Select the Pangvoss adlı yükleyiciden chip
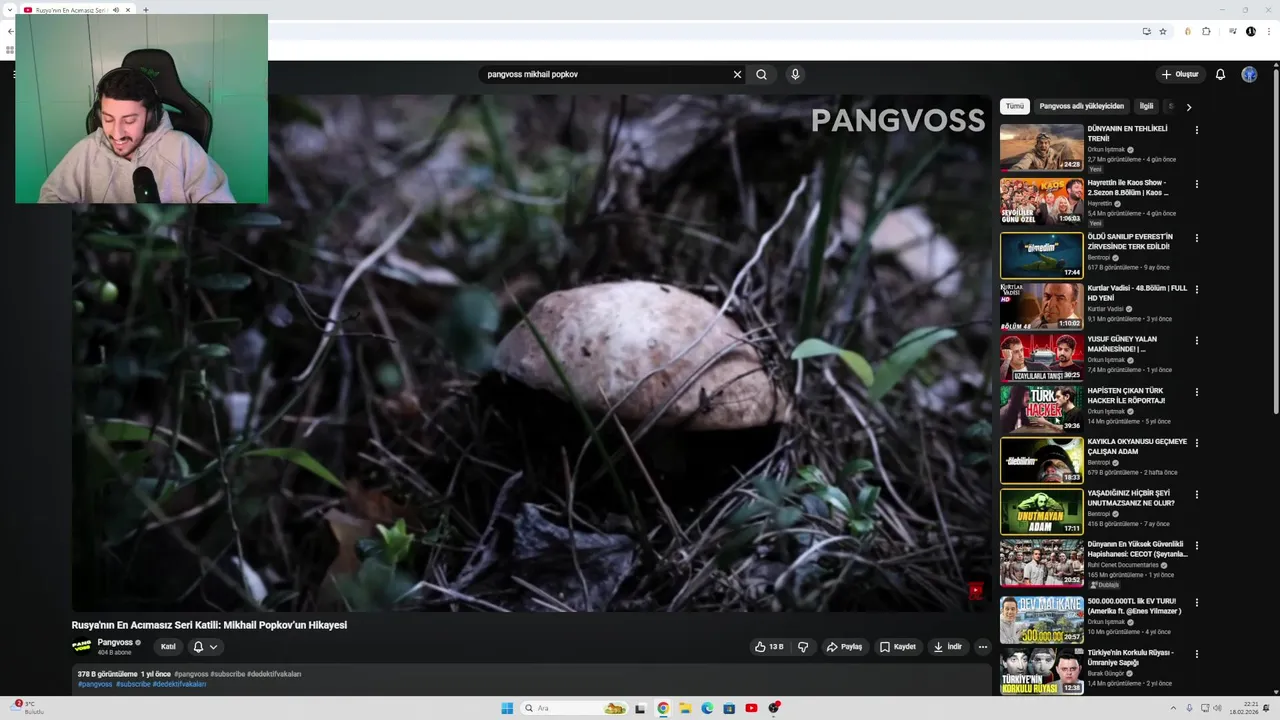Viewport: 1280px width, 720px height. point(1081,106)
